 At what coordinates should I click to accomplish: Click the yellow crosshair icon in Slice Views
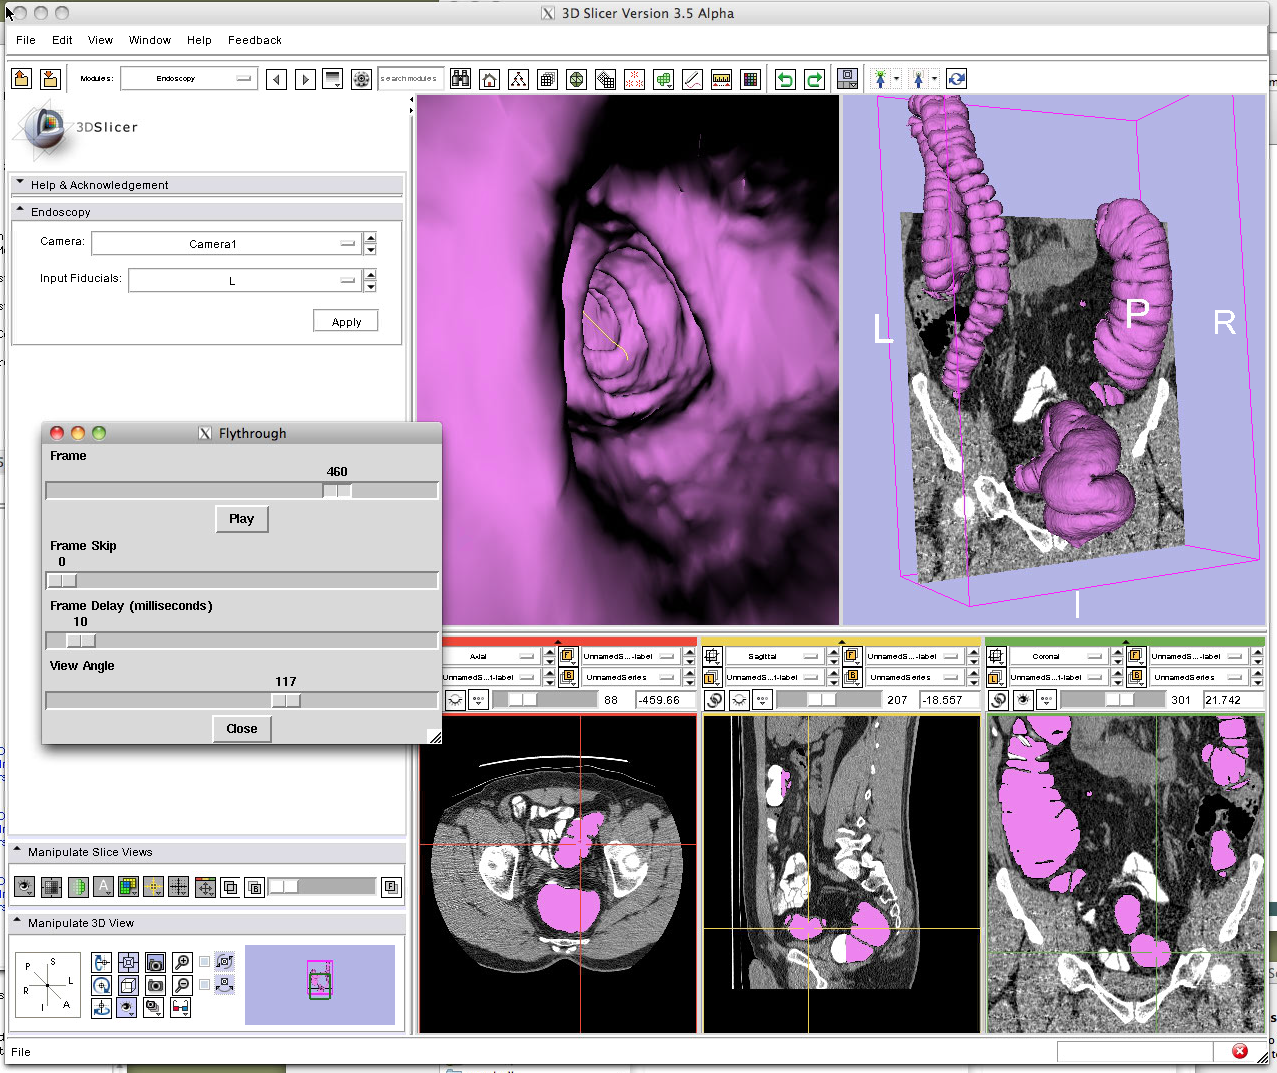coord(153,887)
